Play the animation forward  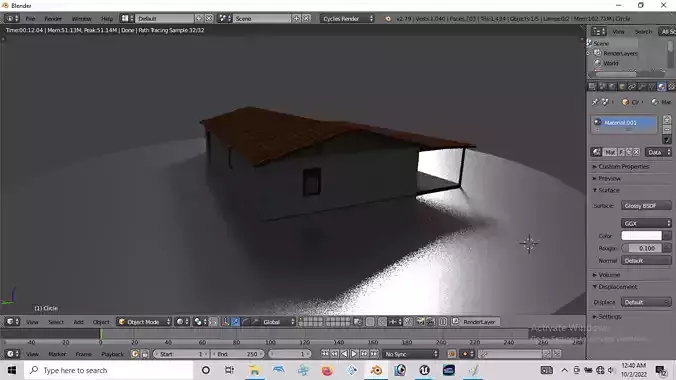pos(354,354)
